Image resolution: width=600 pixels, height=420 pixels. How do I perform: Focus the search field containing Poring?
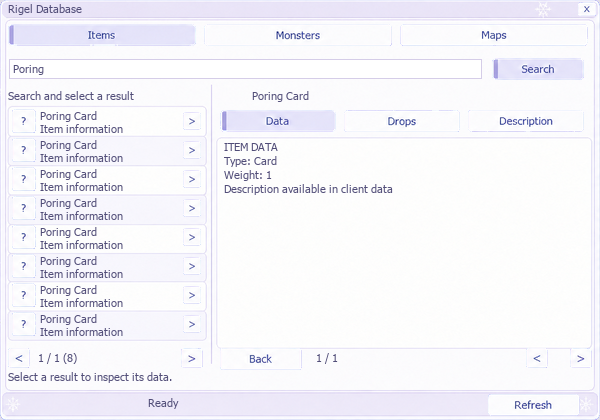245,69
